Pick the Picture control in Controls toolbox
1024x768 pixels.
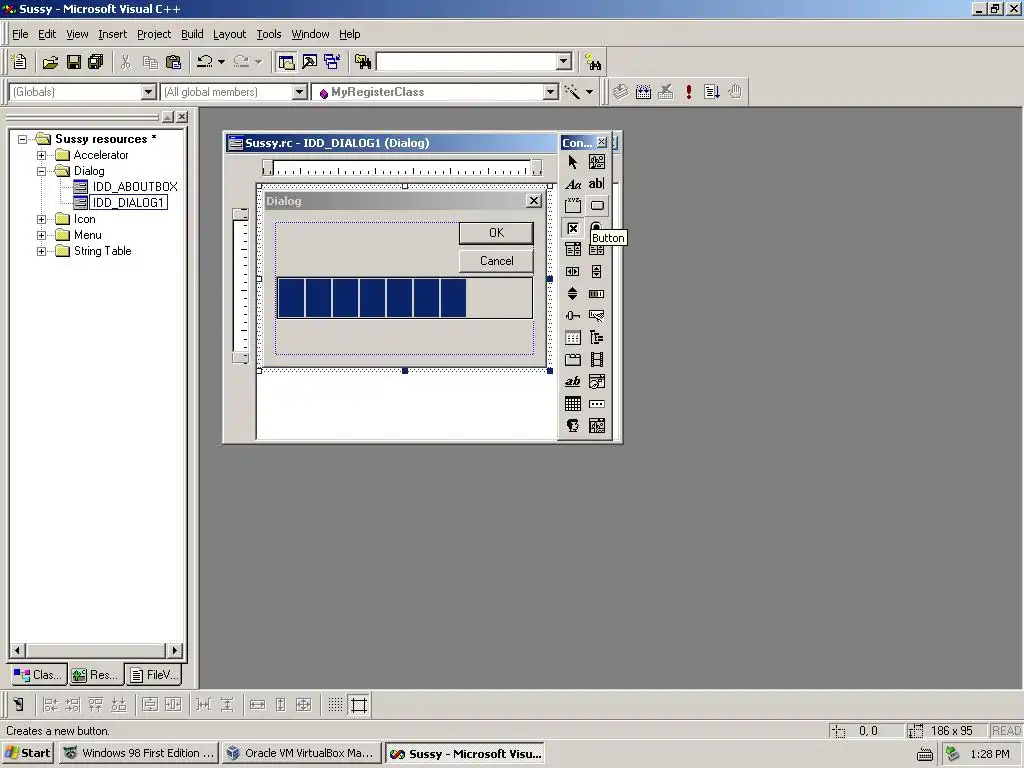597,162
